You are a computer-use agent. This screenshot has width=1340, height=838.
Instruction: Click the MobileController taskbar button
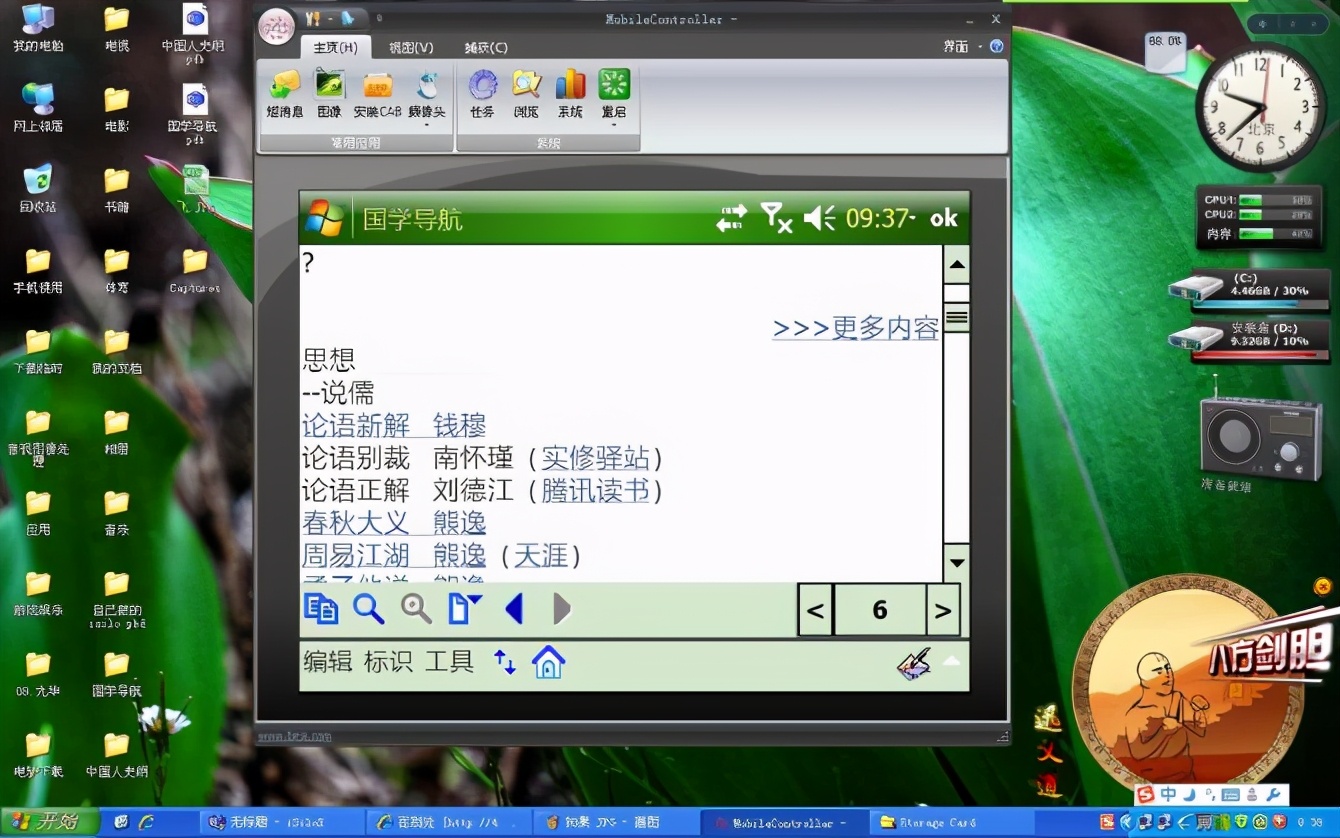[784, 822]
